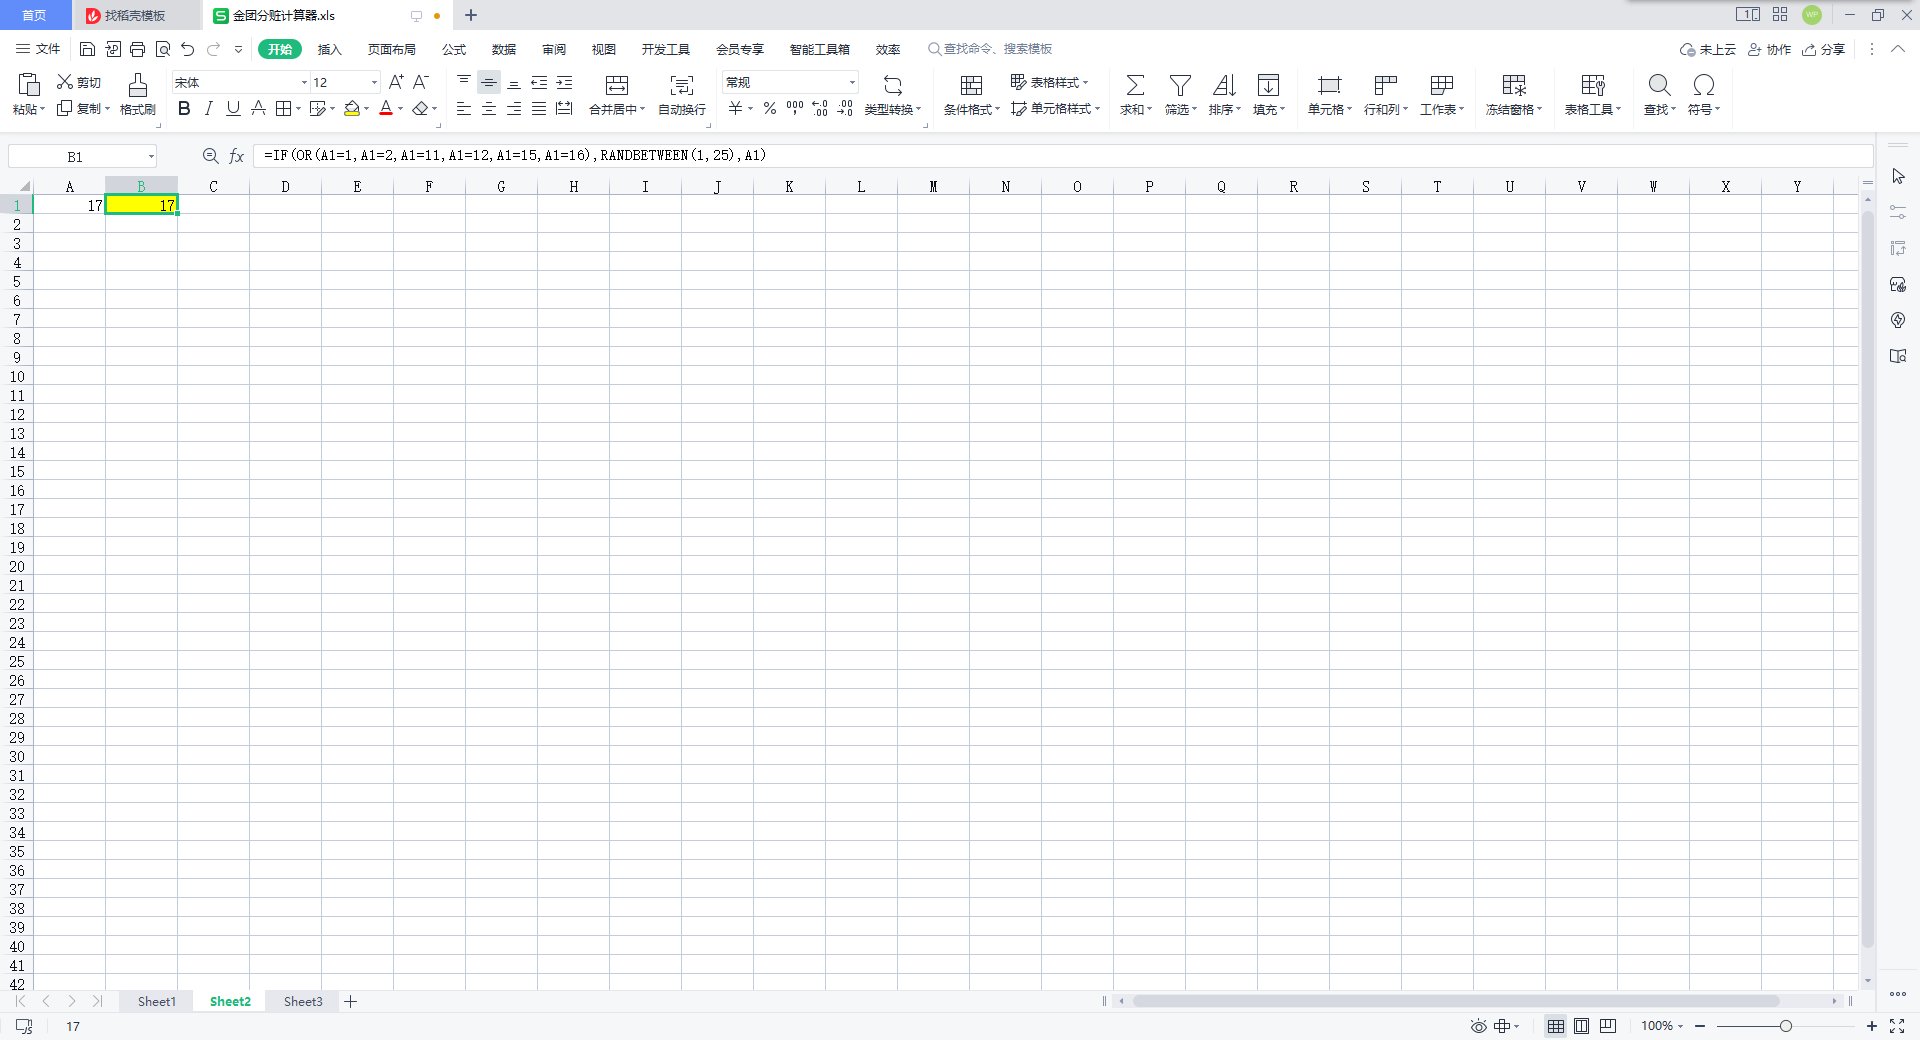
Task: Click the Filter funnel icon
Action: [x=1180, y=85]
